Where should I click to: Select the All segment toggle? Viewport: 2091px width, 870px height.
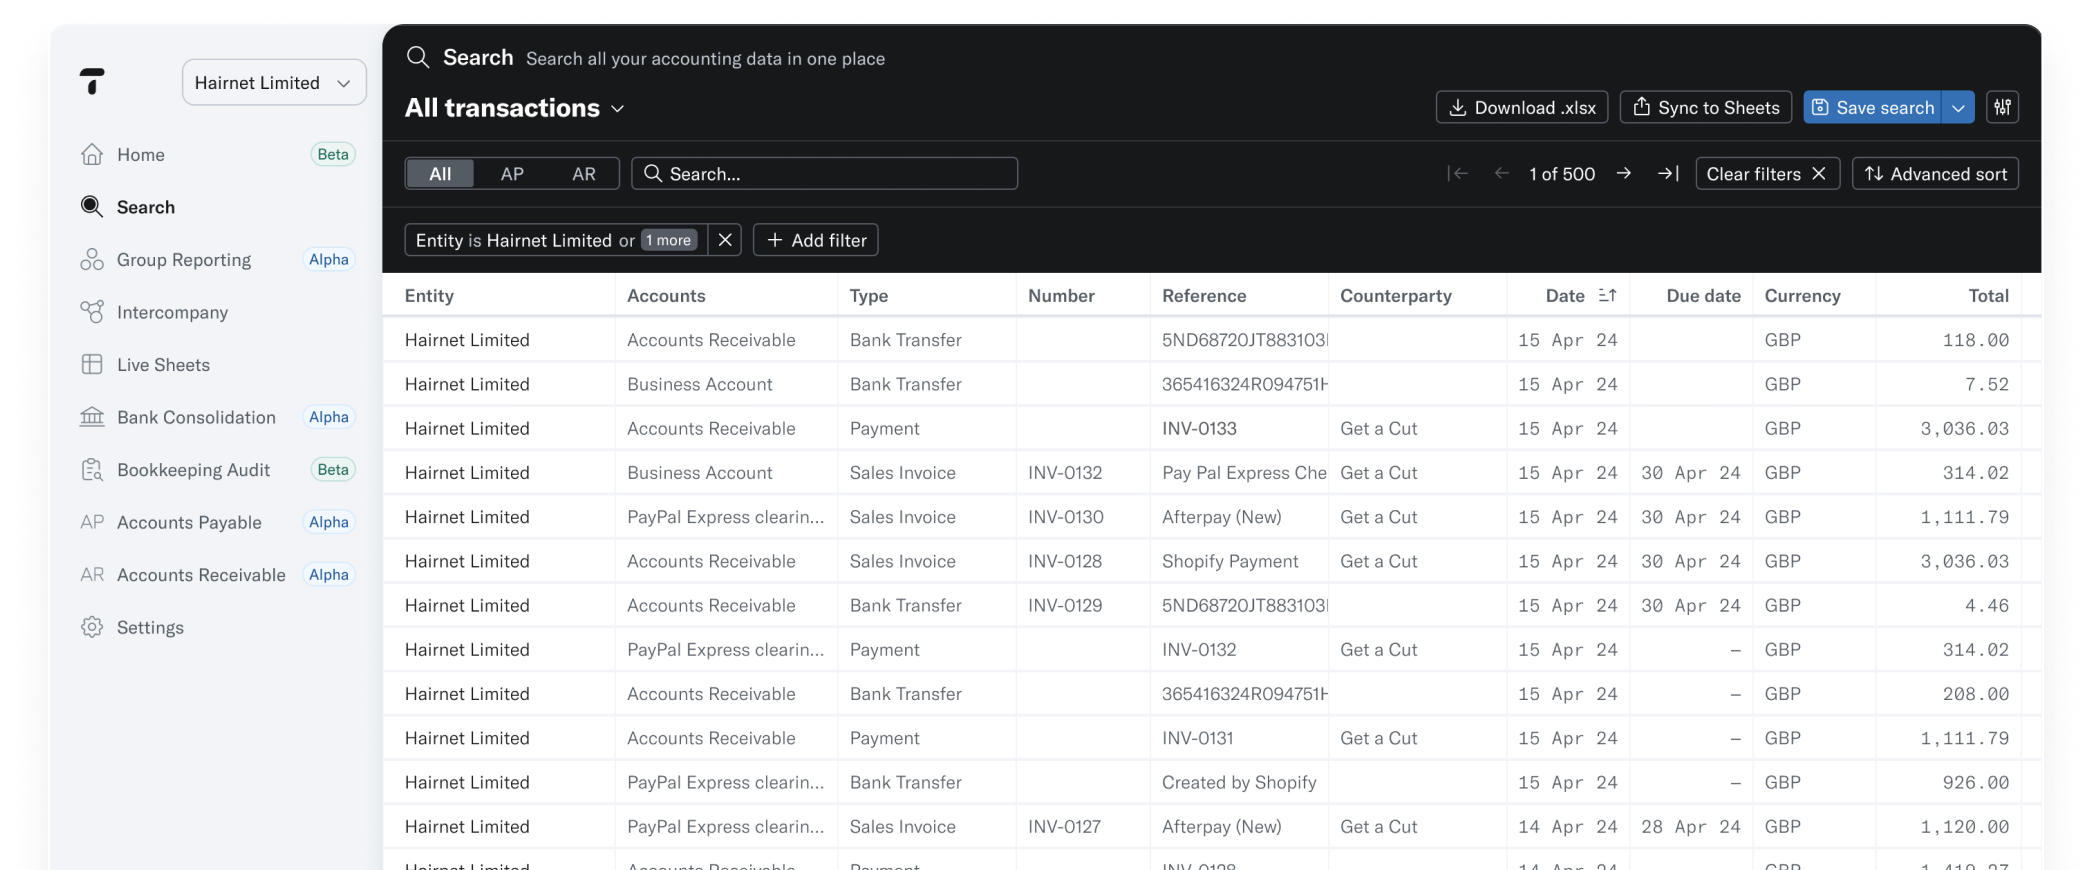coord(440,173)
